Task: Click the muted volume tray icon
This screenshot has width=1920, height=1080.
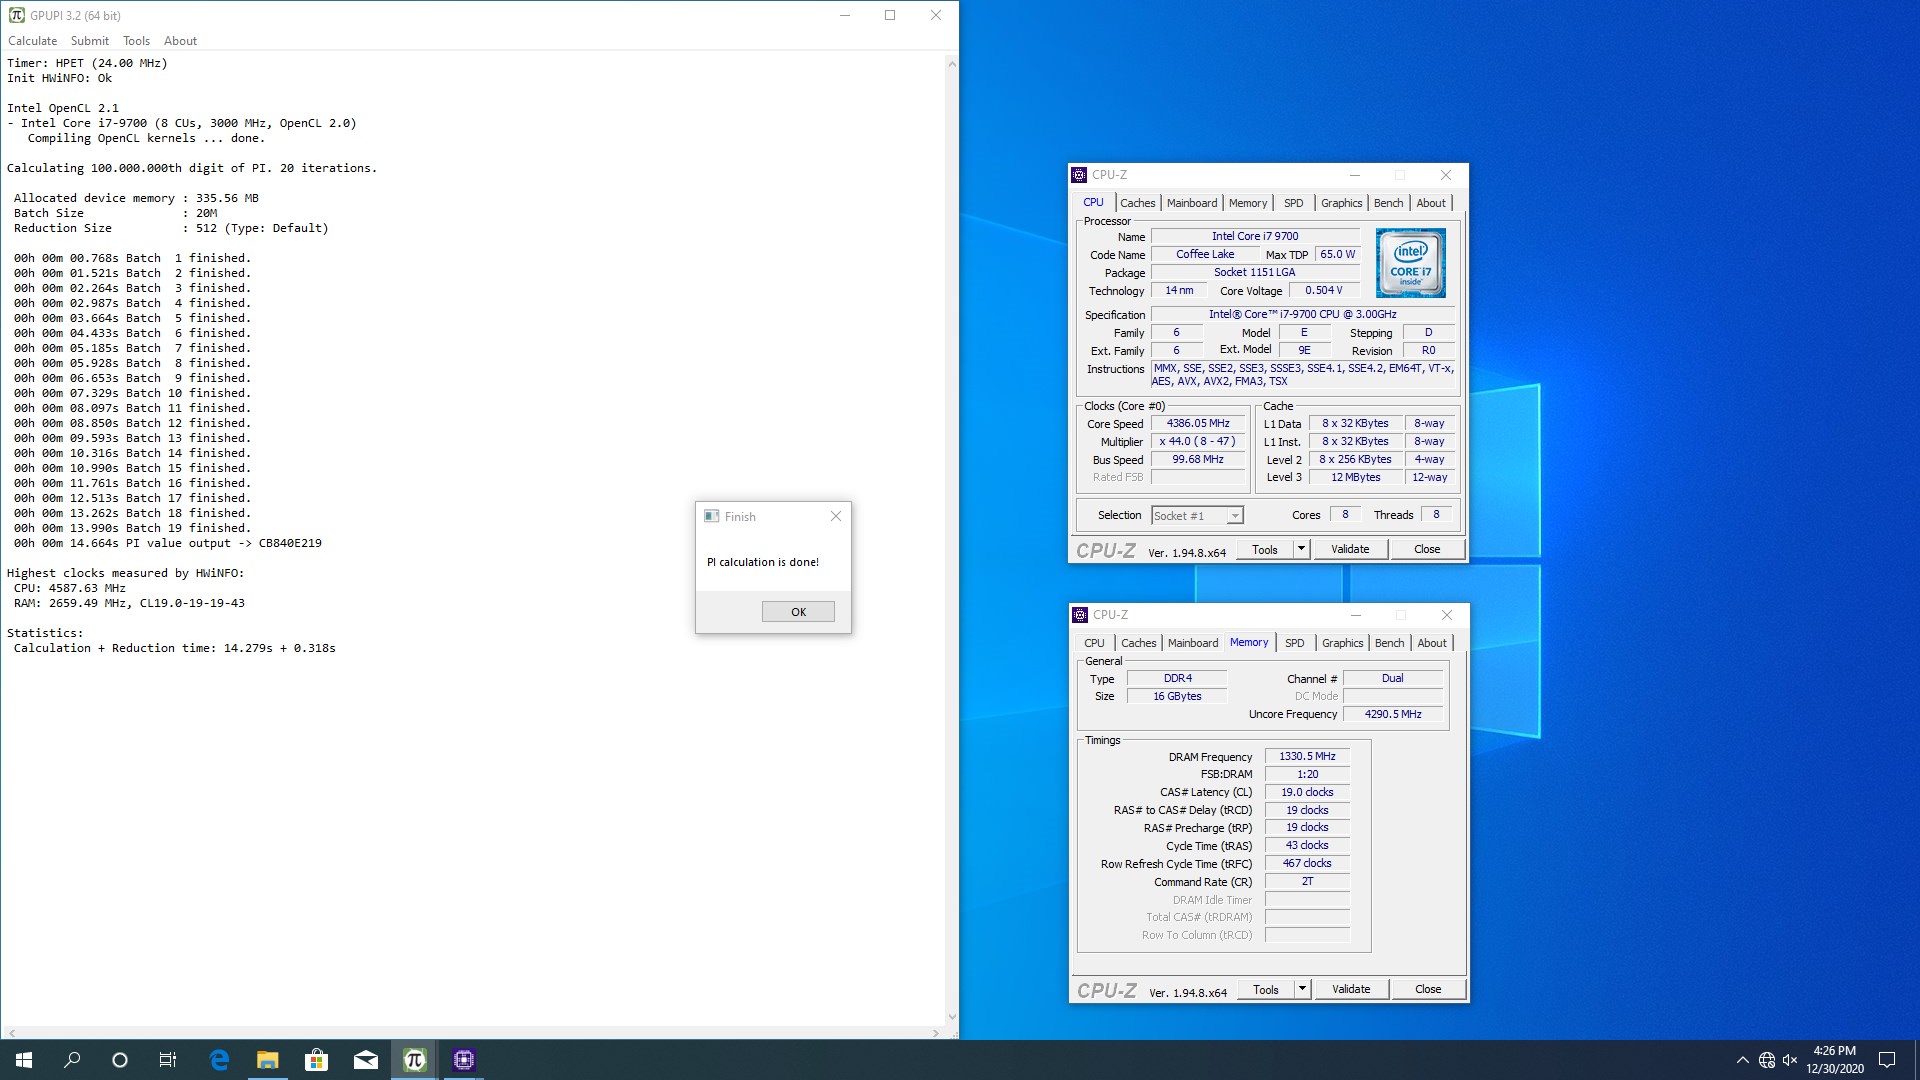Action: tap(1790, 1060)
